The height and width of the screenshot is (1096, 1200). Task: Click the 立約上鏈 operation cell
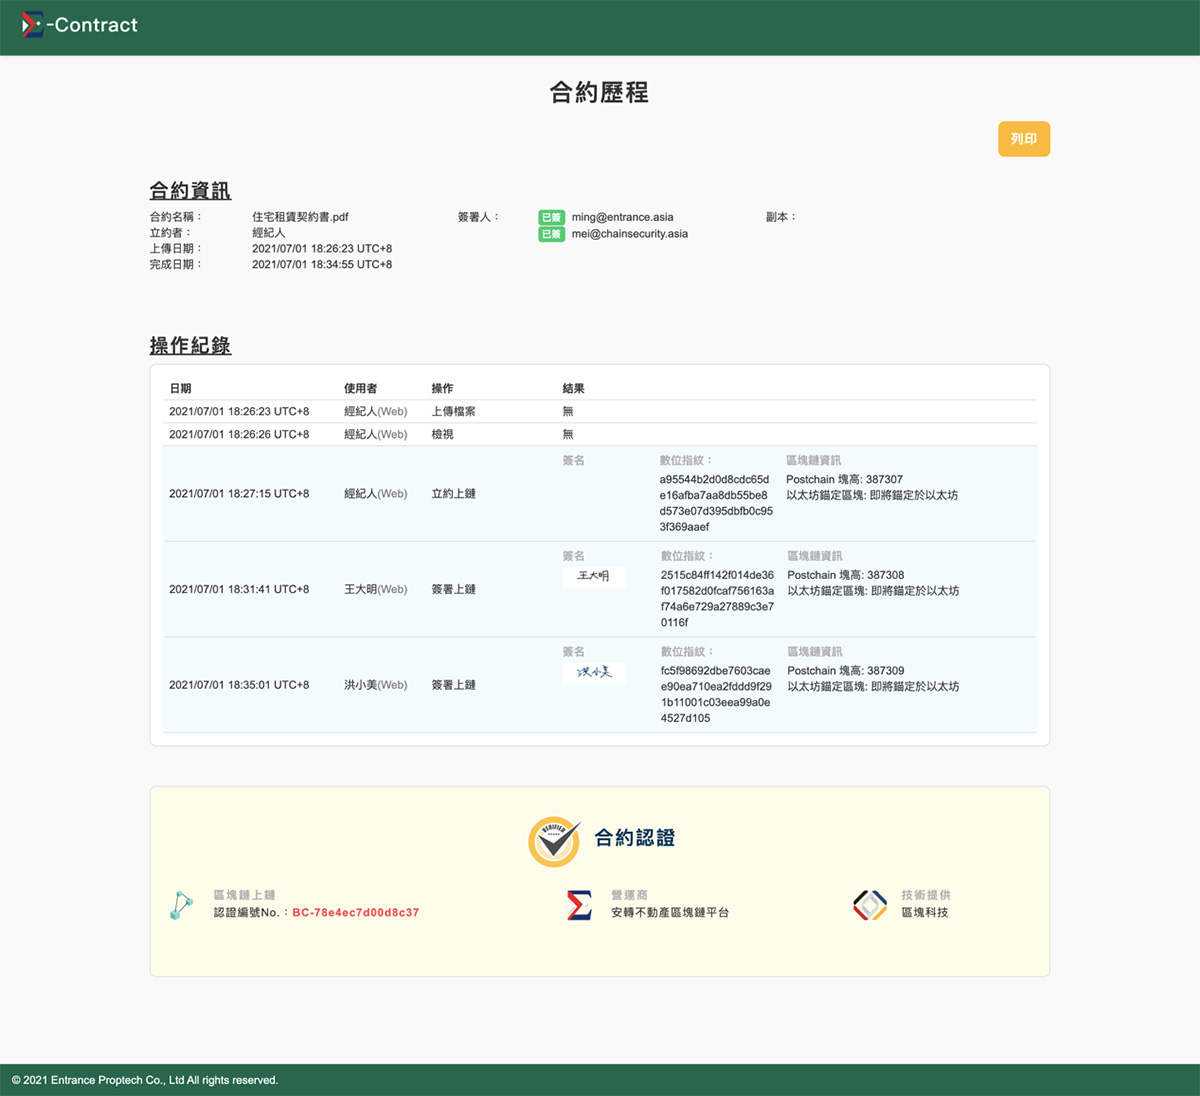(x=453, y=494)
